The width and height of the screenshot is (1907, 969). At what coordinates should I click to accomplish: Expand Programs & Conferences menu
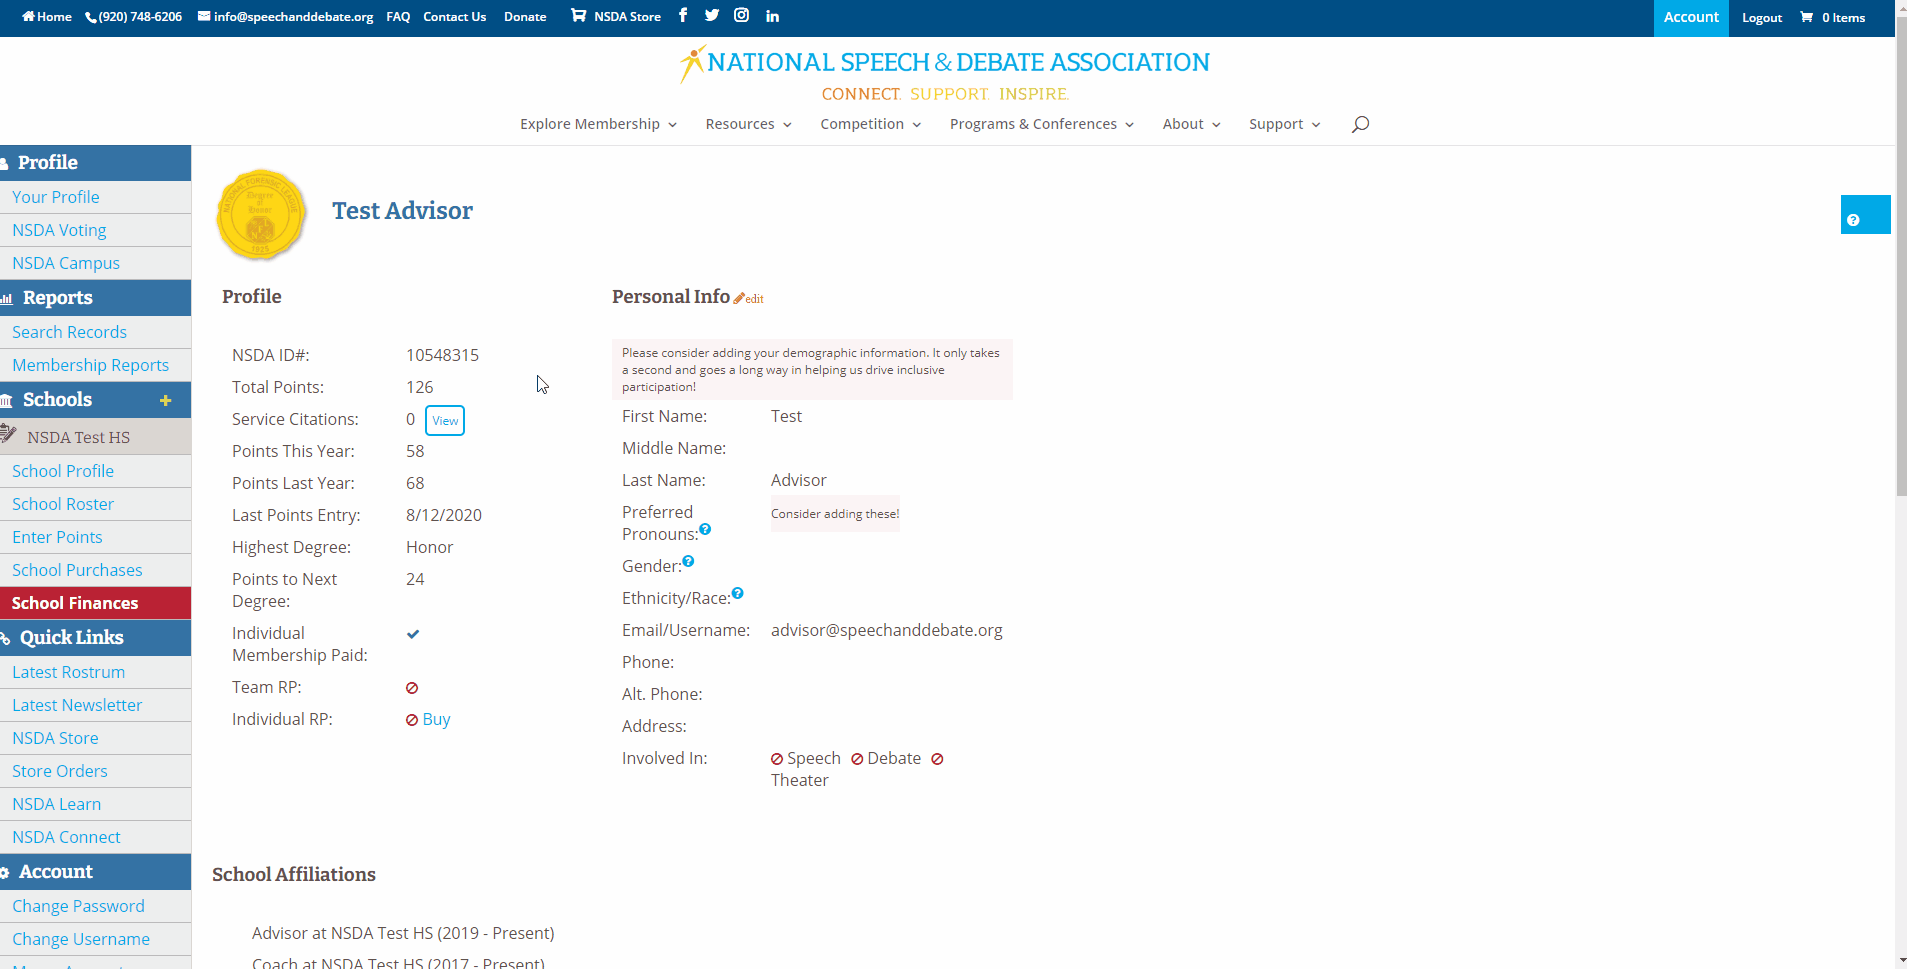(x=1041, y=124)
